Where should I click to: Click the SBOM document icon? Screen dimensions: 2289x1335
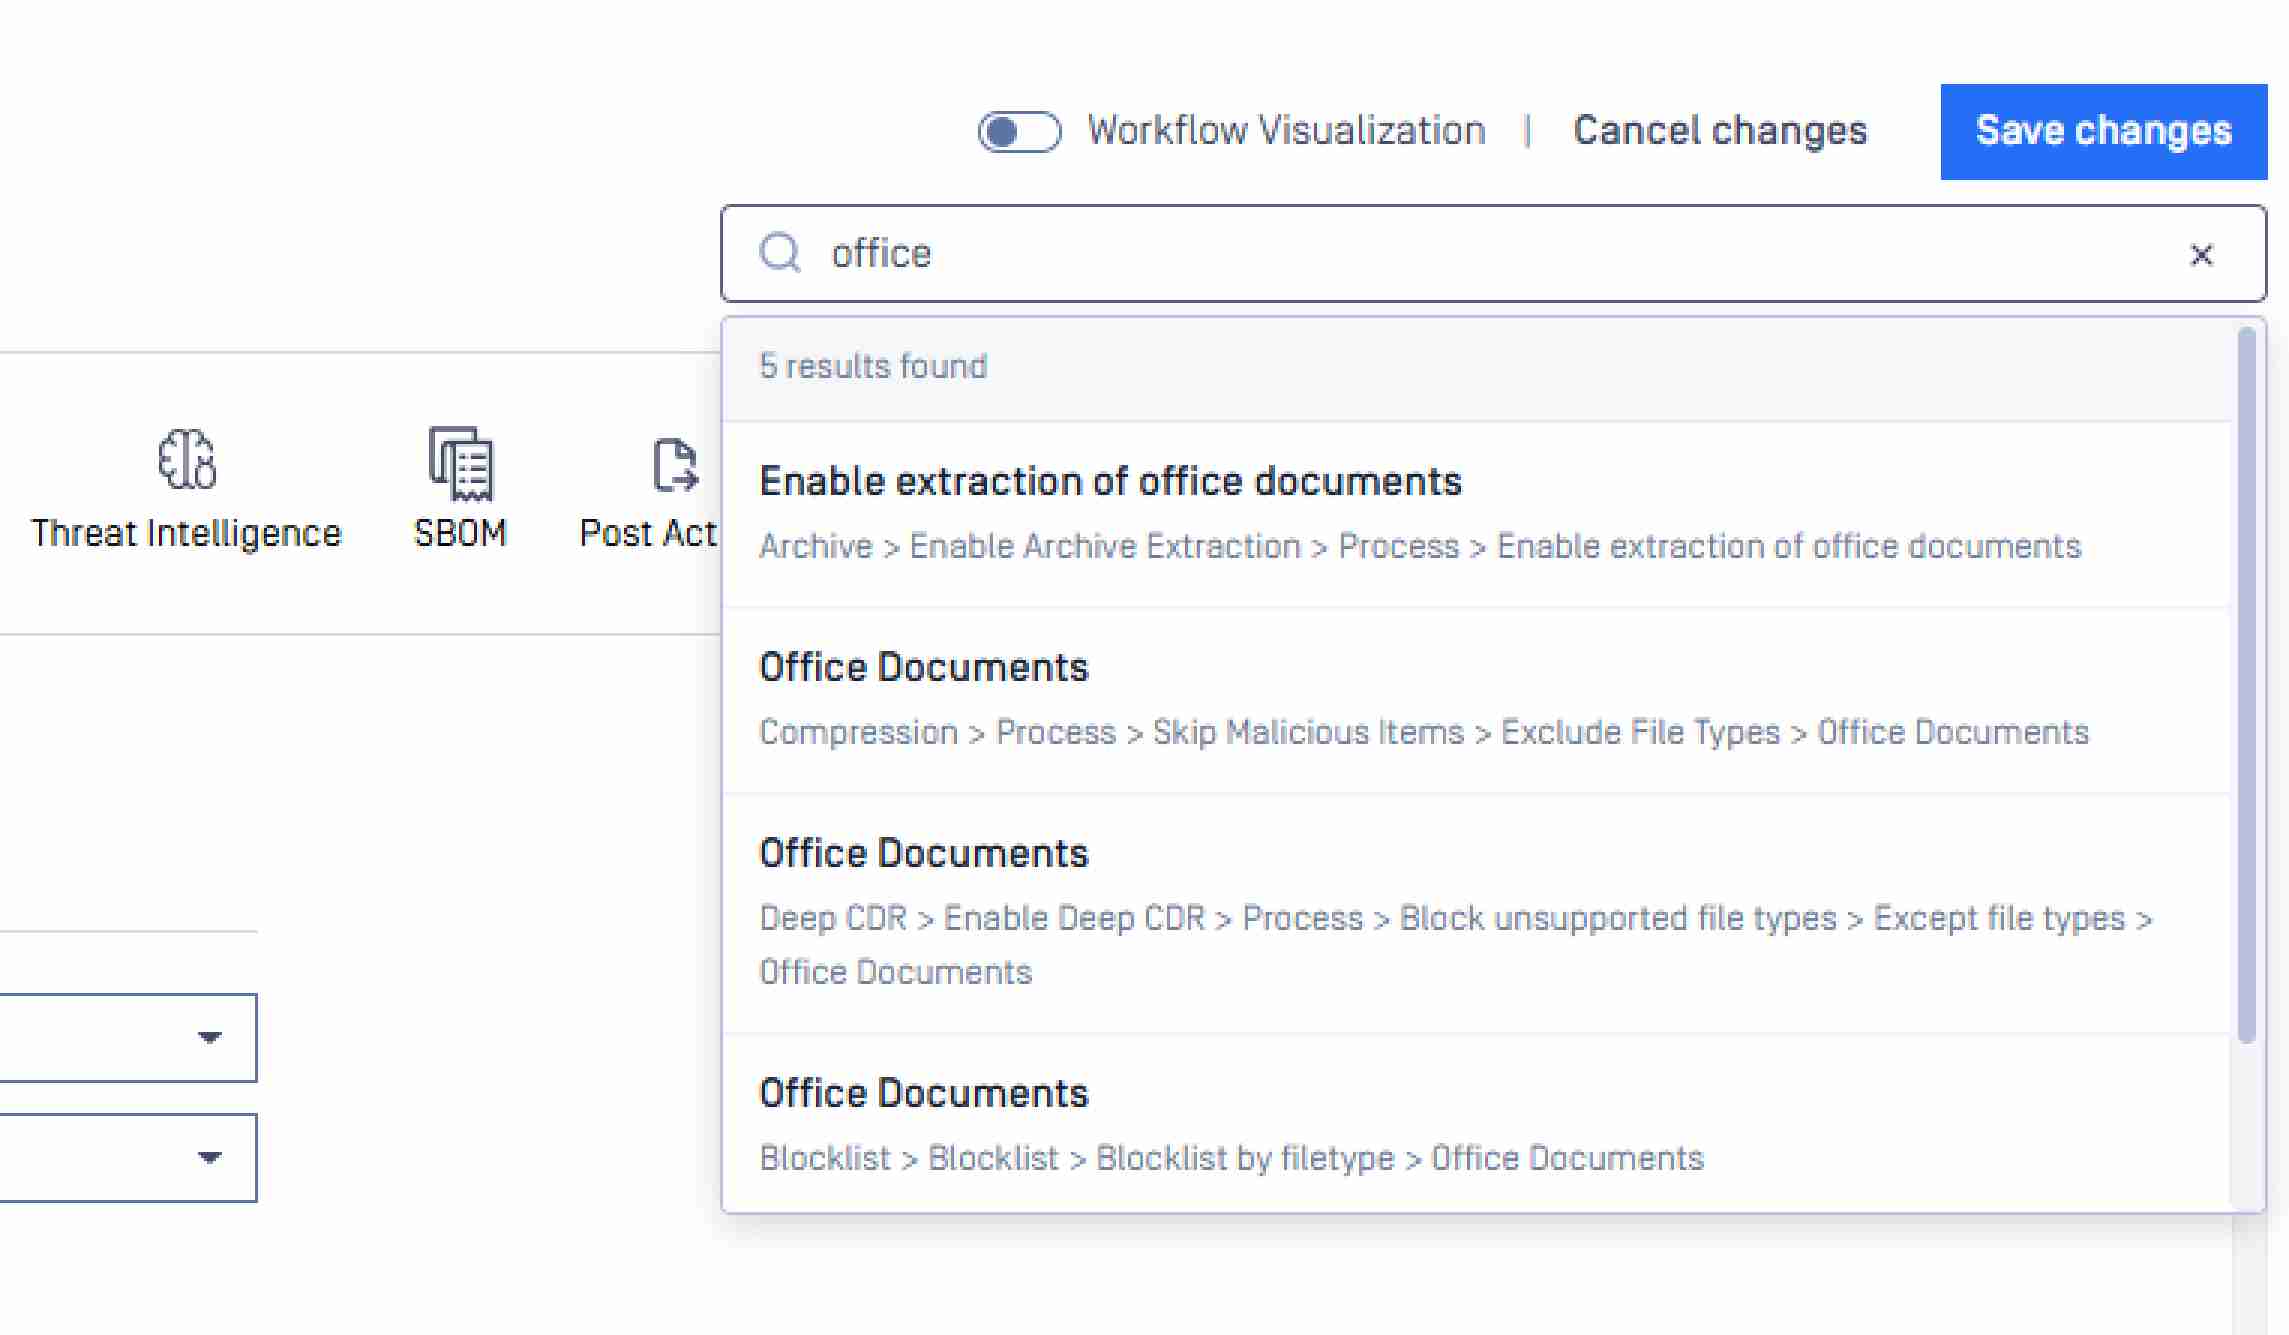pos(460,463)
